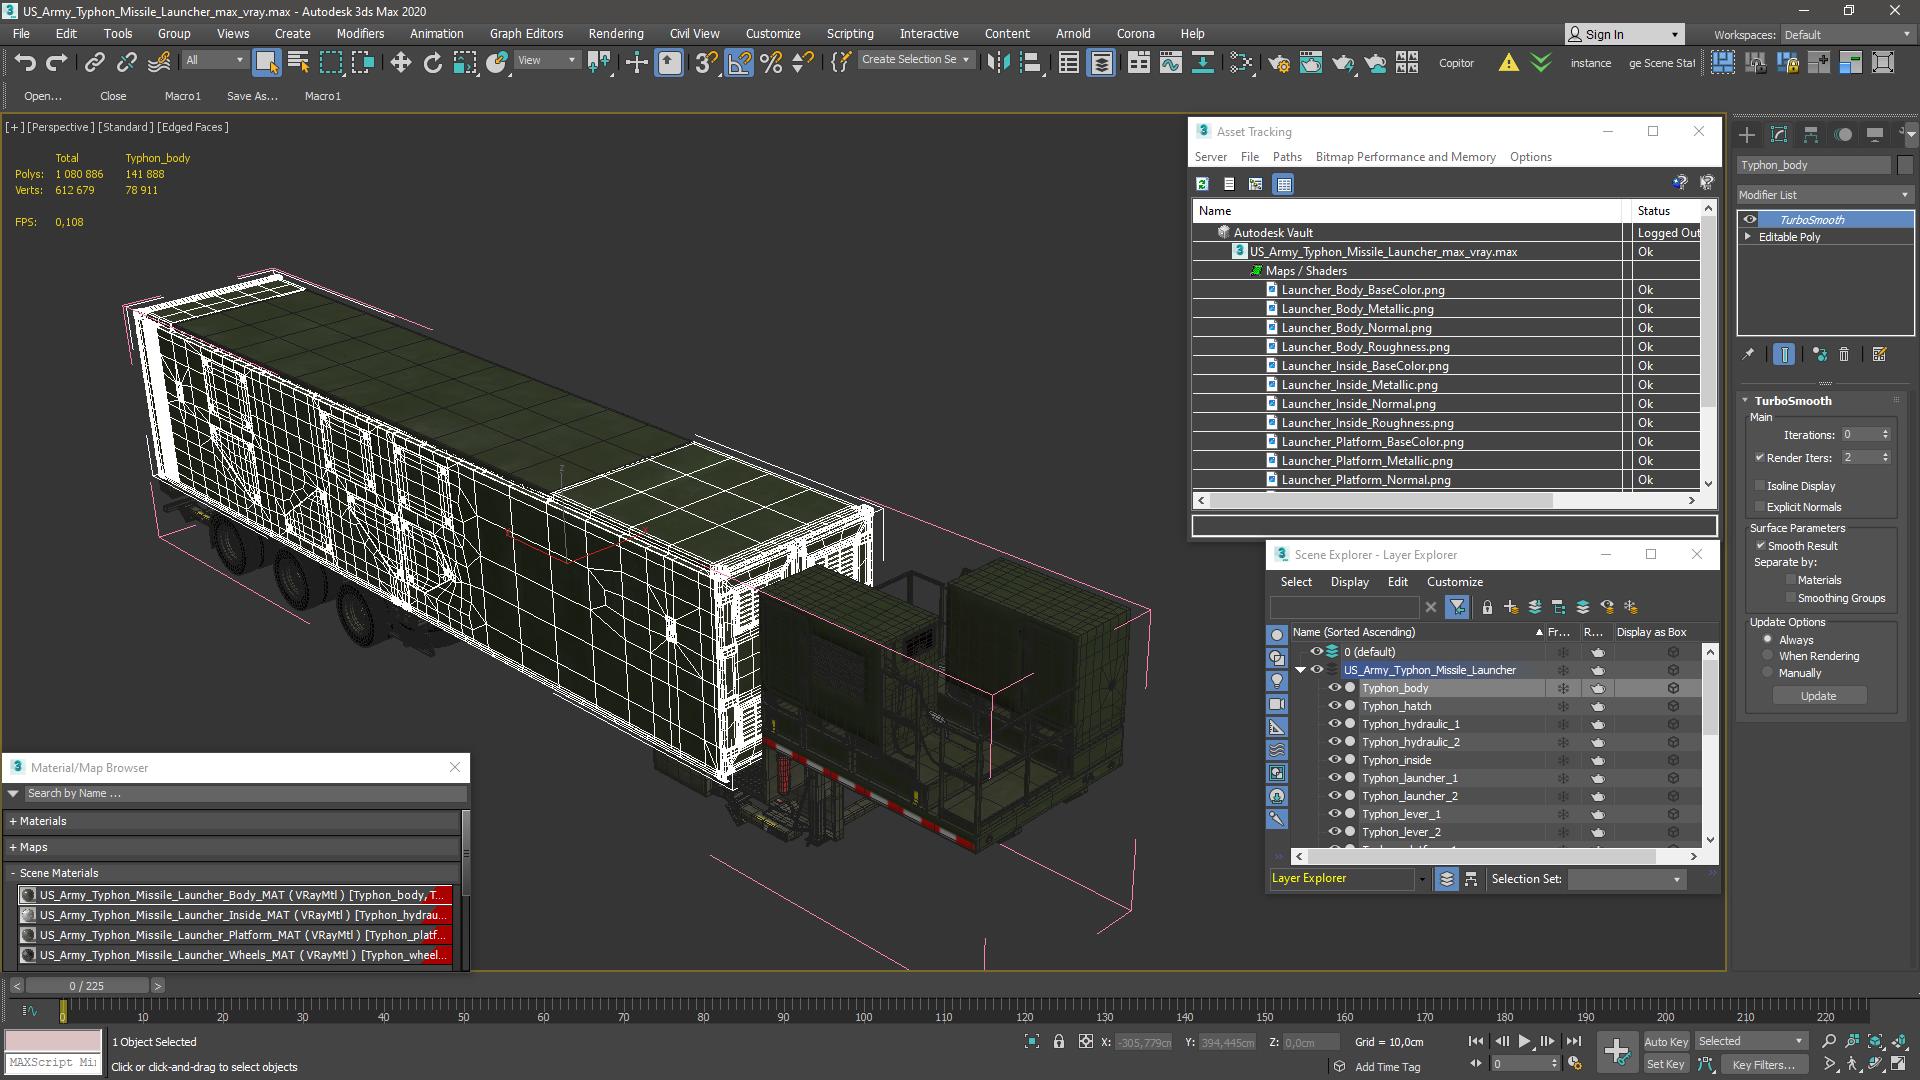Open Select by Name list icon
This screenshot has height=1080, width=1920.
298,62
